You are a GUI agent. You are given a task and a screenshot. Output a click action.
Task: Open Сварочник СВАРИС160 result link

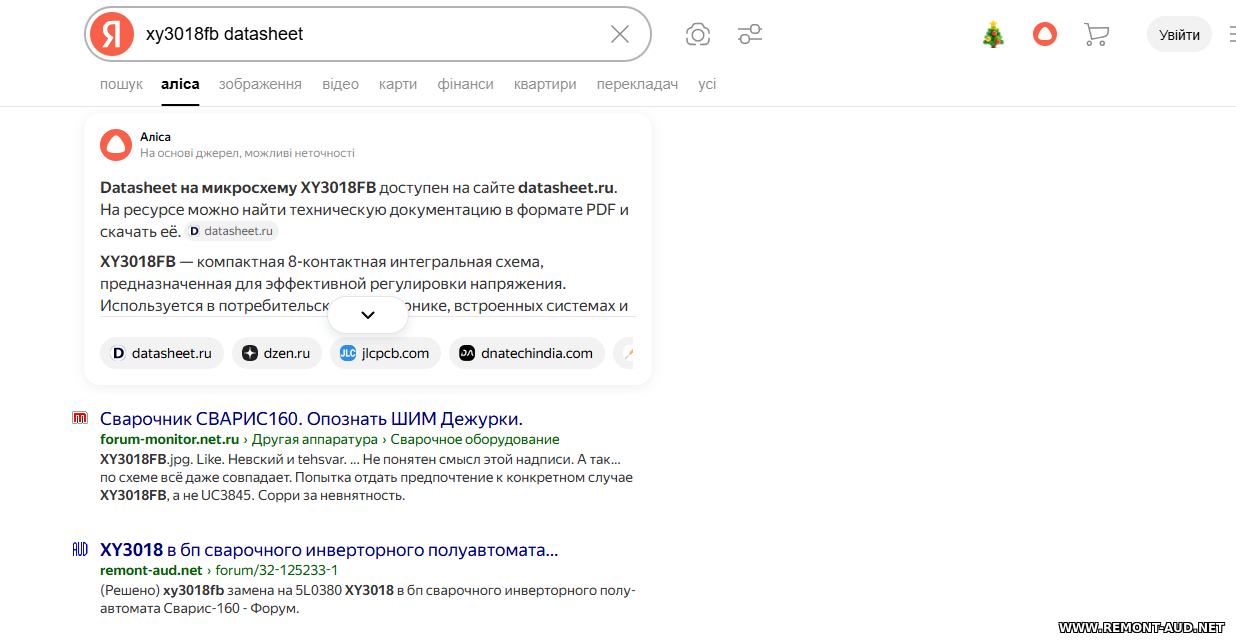[x=311, y=418]
